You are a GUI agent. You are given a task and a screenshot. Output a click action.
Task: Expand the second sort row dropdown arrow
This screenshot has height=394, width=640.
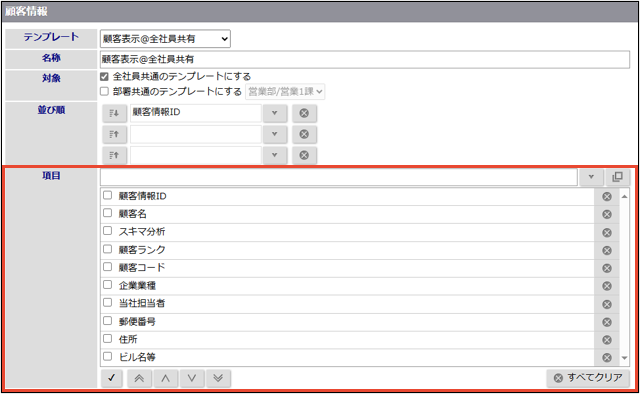point(275,134)
